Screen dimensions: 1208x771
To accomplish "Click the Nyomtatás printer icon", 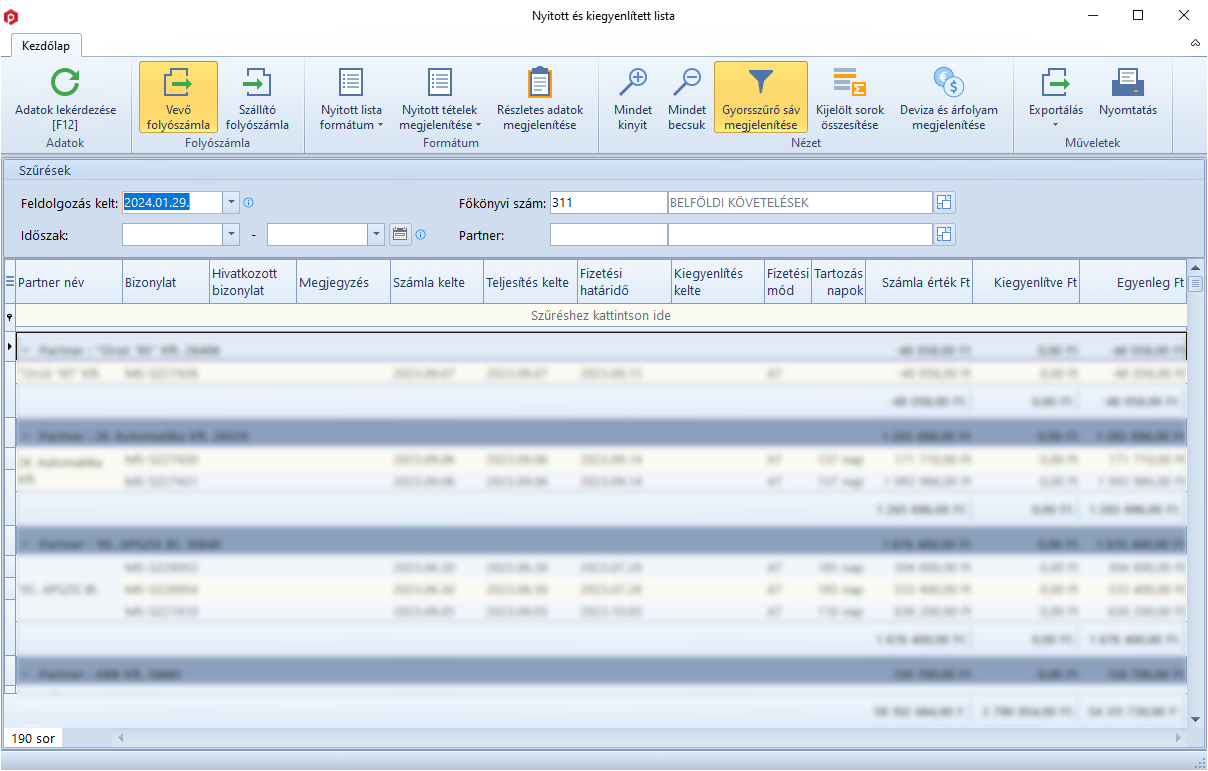I will click(1127, 83).
